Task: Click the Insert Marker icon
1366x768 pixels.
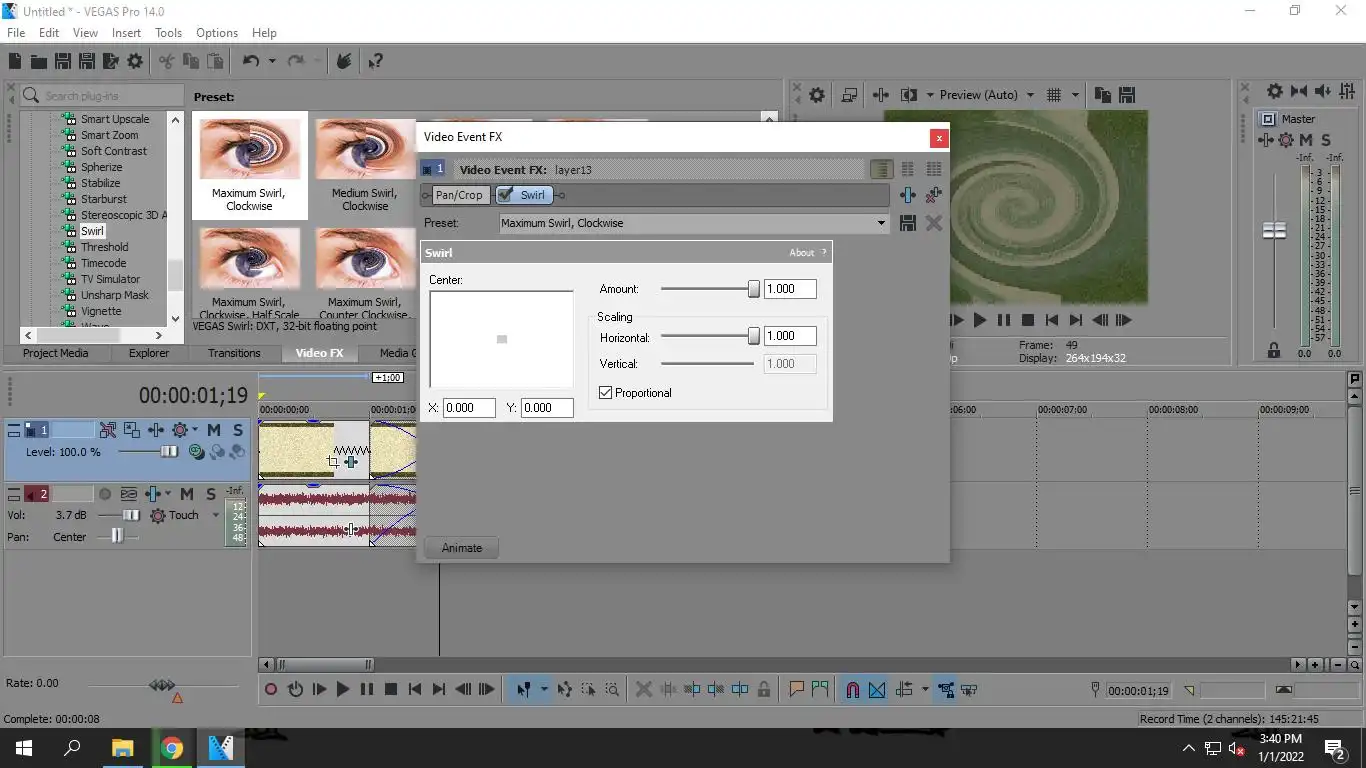Action: pyautogui.click(x=797, y=689)
